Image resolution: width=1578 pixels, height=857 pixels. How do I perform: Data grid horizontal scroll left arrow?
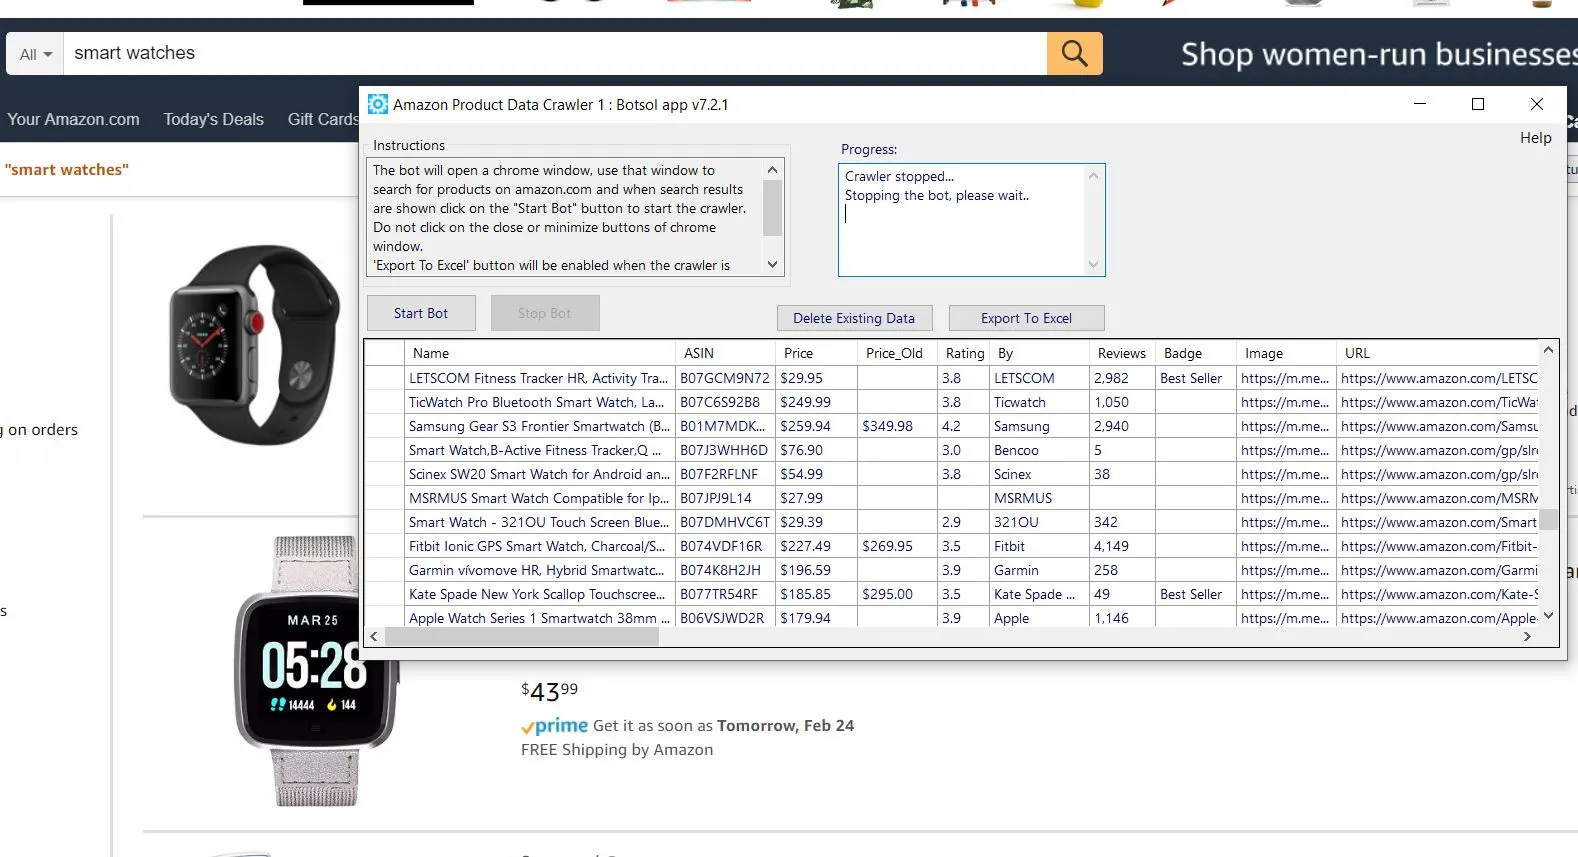click(x=374, y=636)
